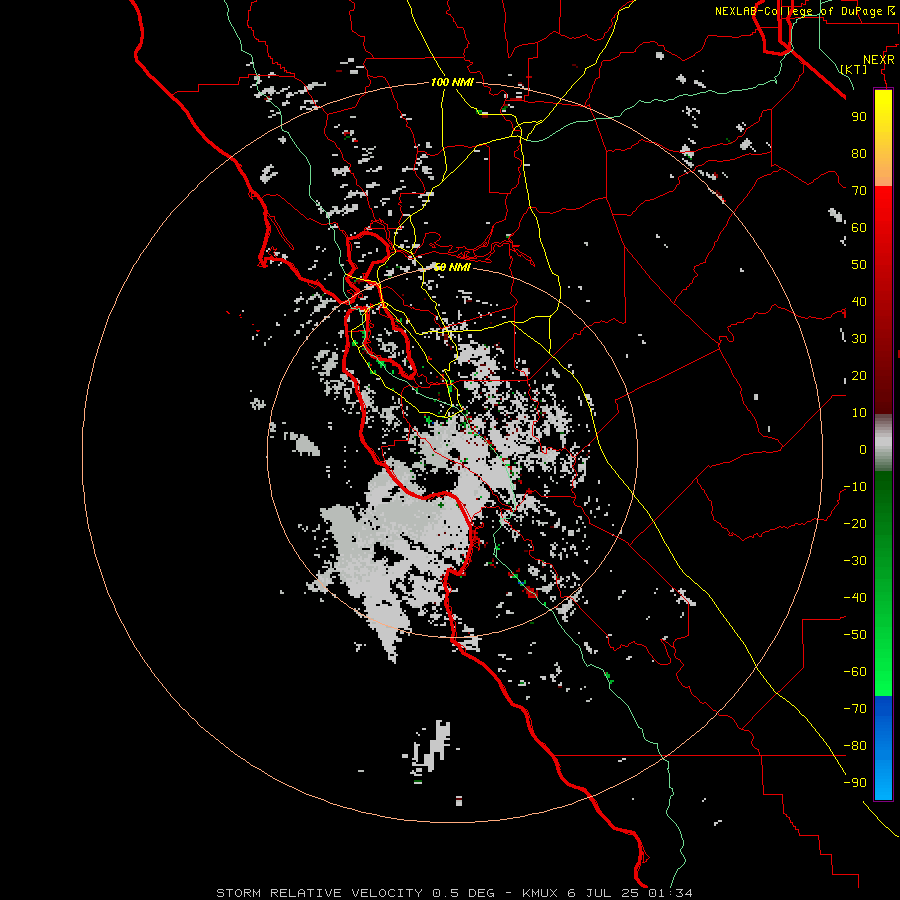900x900 pixels.
Task: Click the 40 value on the velocity scale
Action: (x=859, y=301)
